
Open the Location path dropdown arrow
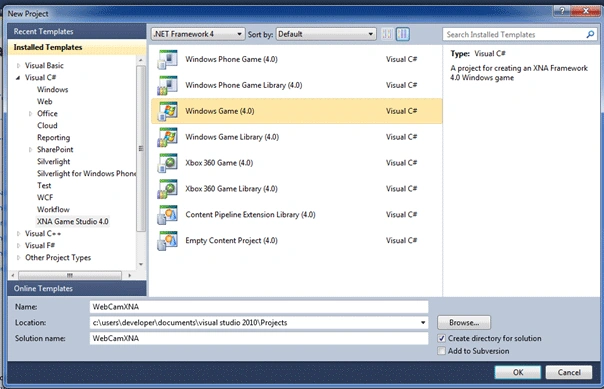tap(423, 323)
